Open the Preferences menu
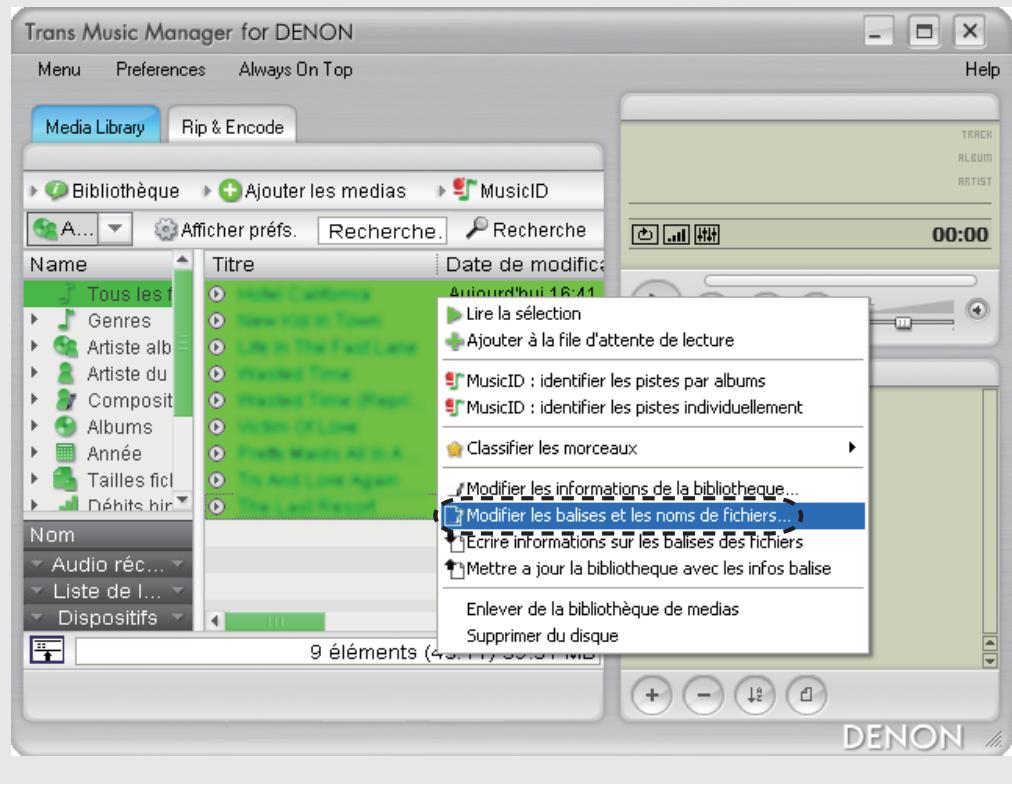This screenshot has height=790, width=1012. [x=161, y=69]
